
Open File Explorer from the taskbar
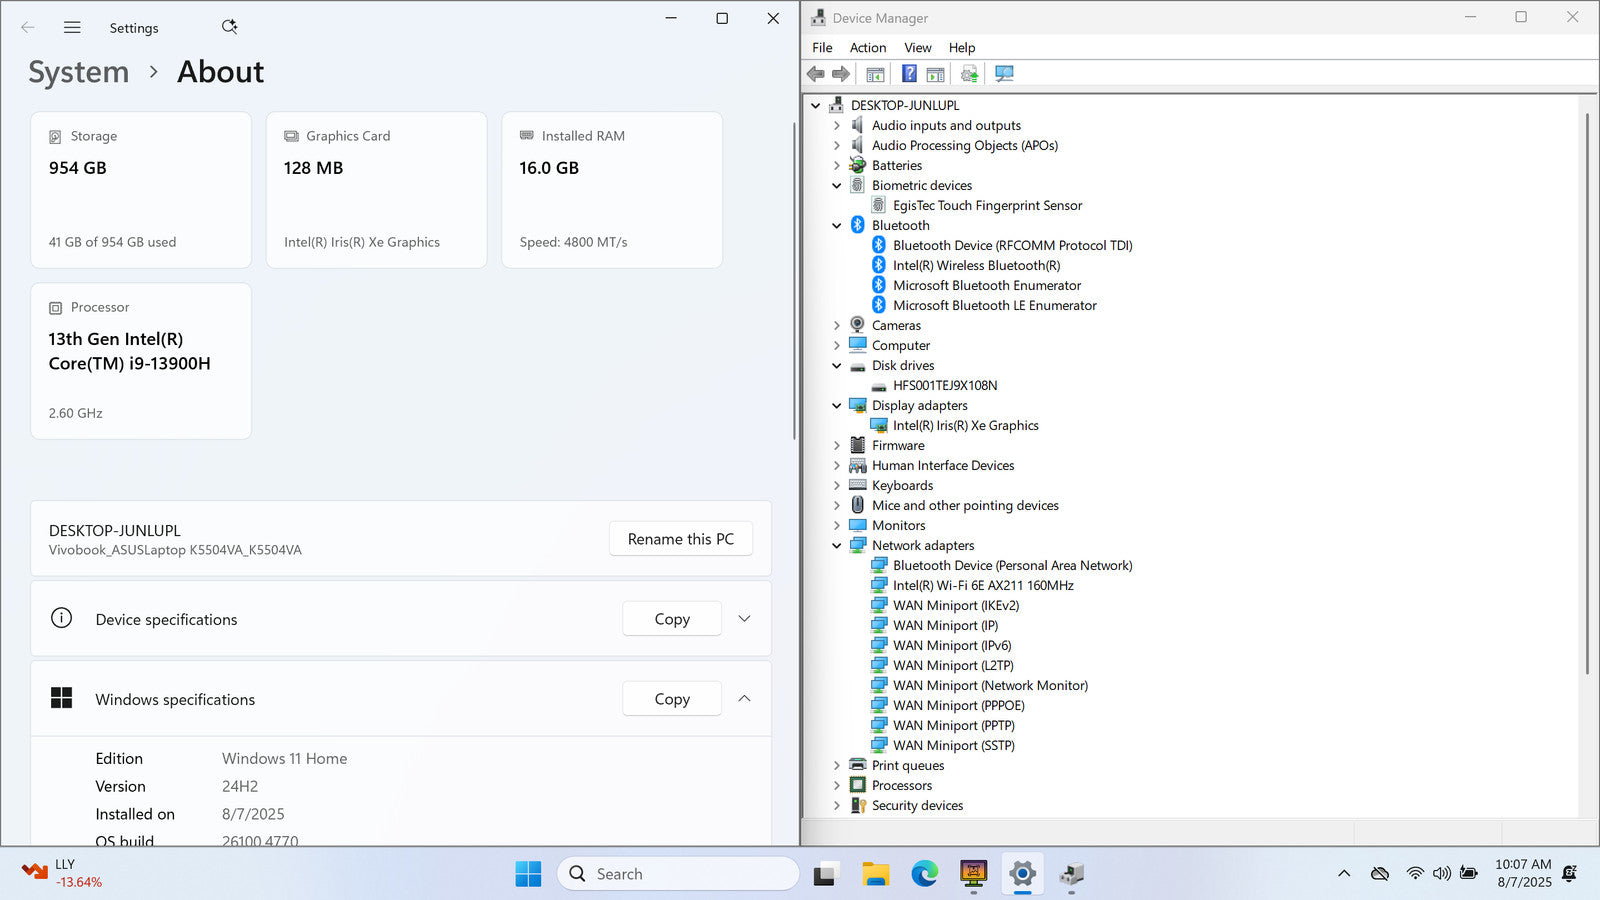(x=876, y=874)
